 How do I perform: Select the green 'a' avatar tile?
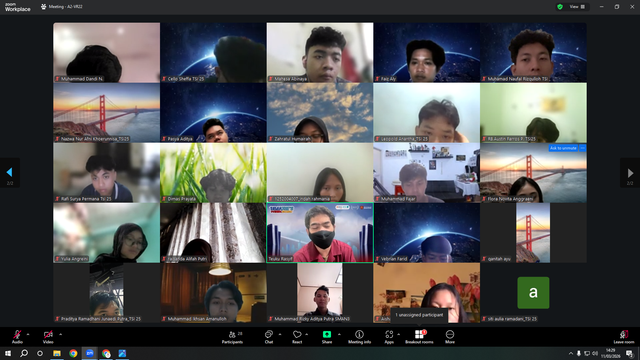[x=533, y=293]
